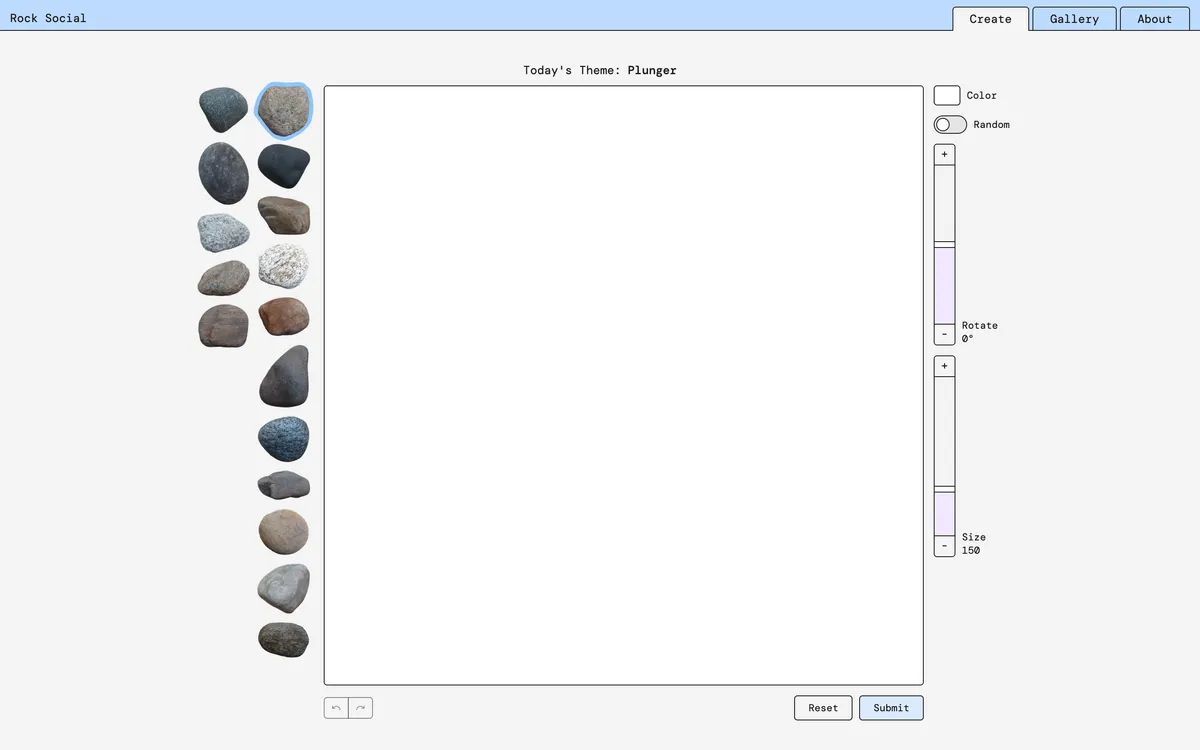Select the highlighted tan granite rock
The width and height of the screenshot is (1200, 750).
(284, 110)
